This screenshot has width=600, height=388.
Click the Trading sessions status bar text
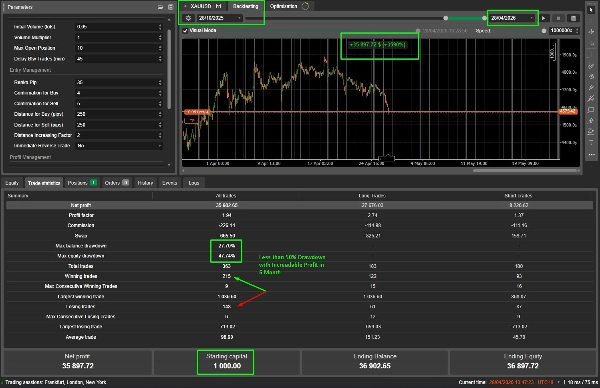click(x=56, y=382)
